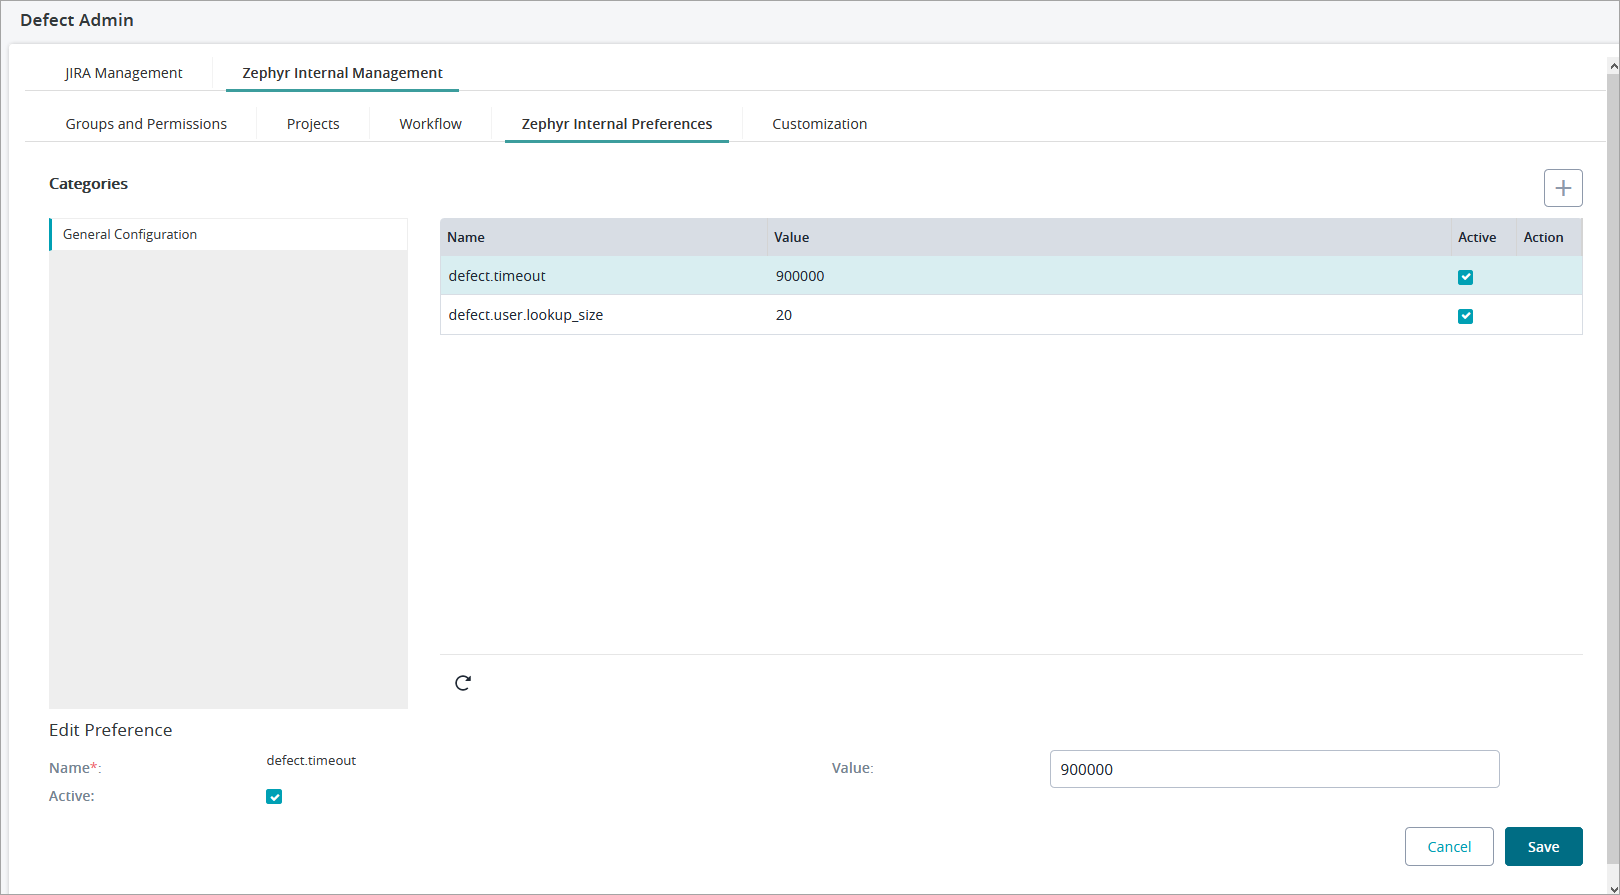
Task: Click the Name column header
Action: pos(466,237)
